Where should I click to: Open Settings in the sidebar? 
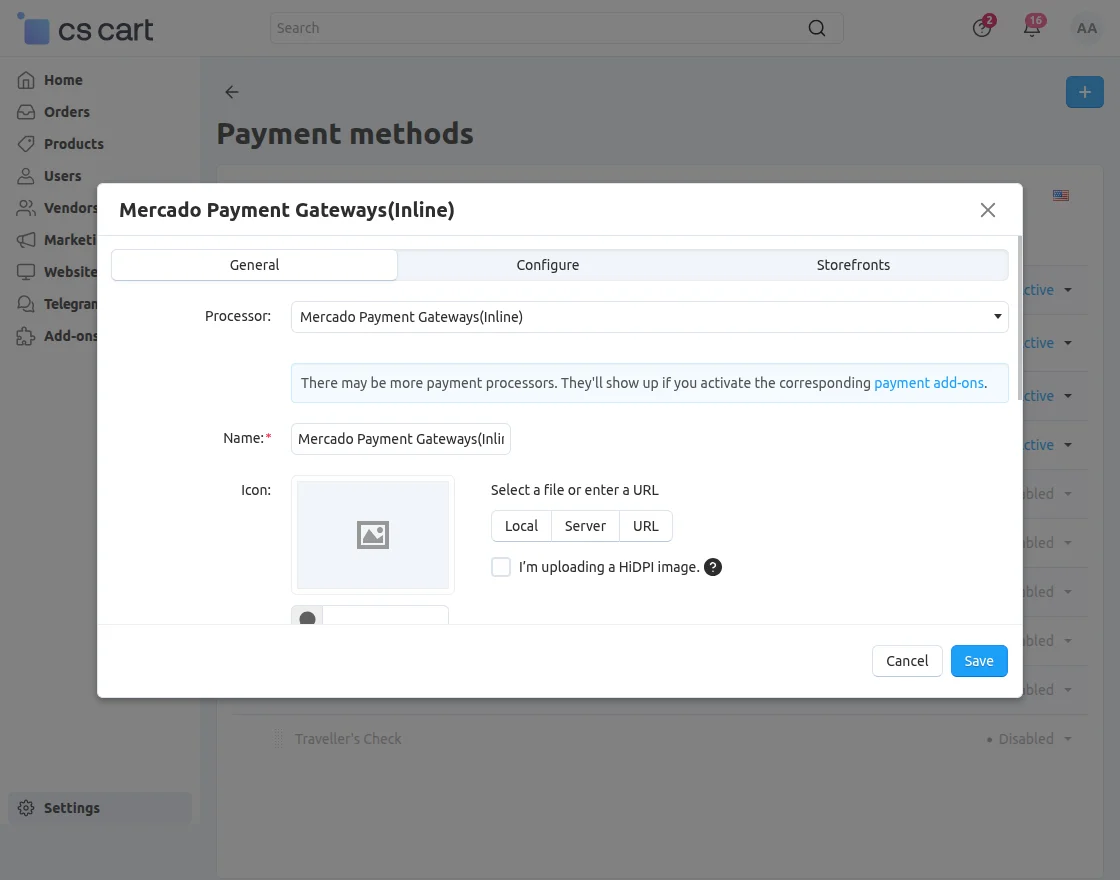click(100, 808)
